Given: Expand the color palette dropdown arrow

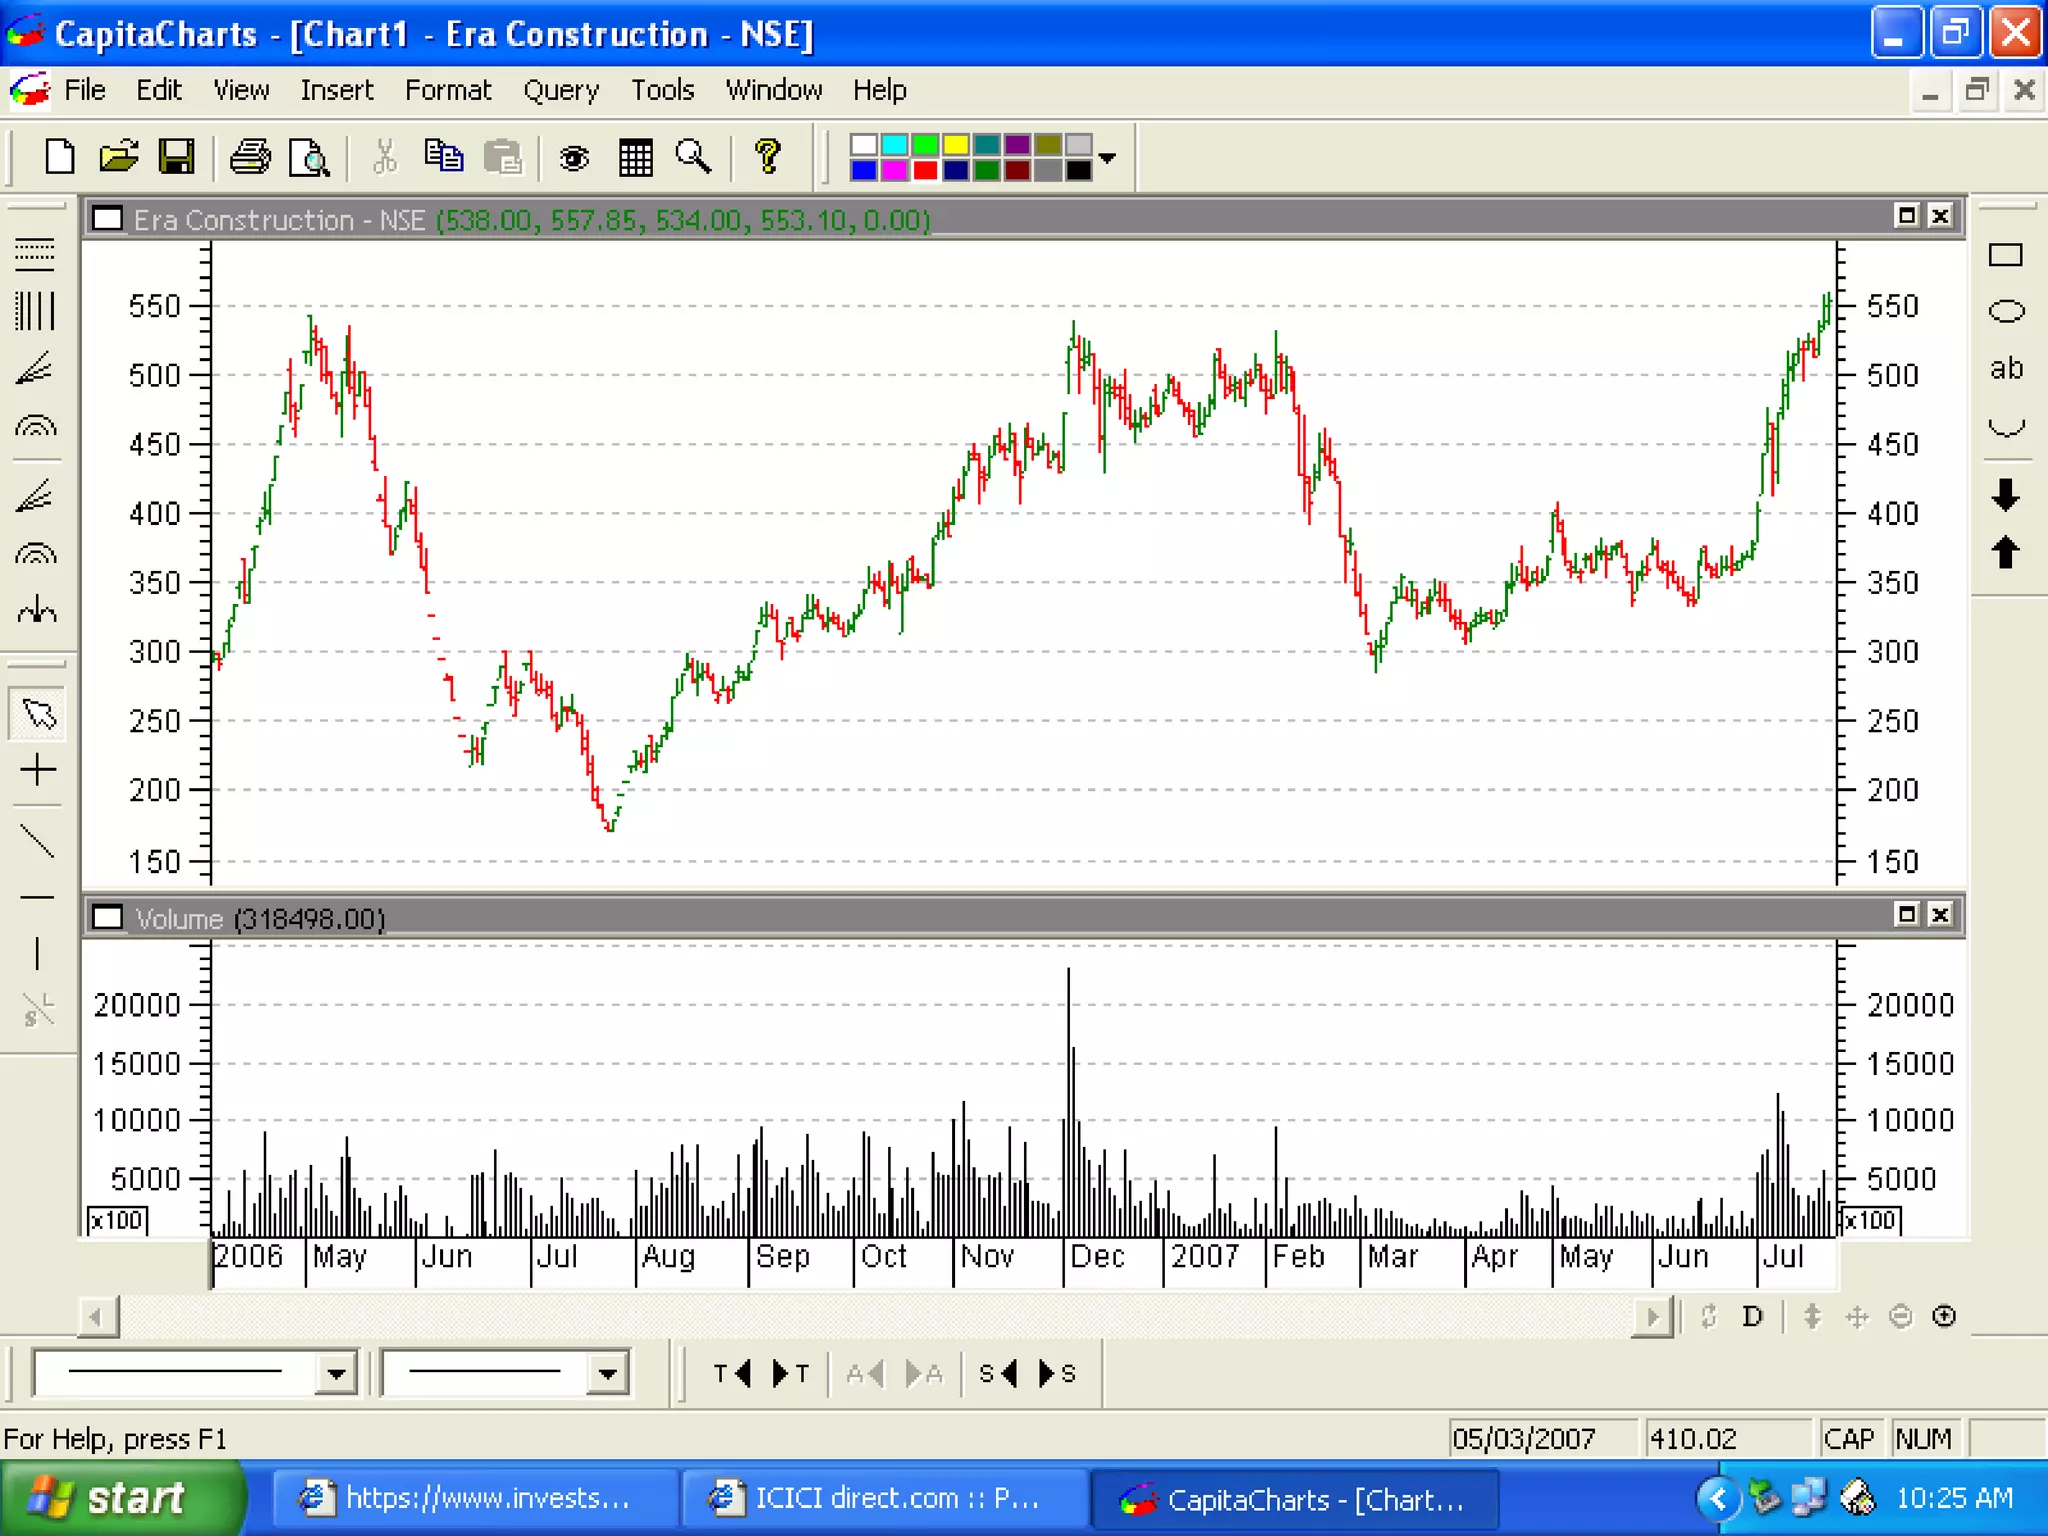Looking at the screenshot, I should [1107, 158].
